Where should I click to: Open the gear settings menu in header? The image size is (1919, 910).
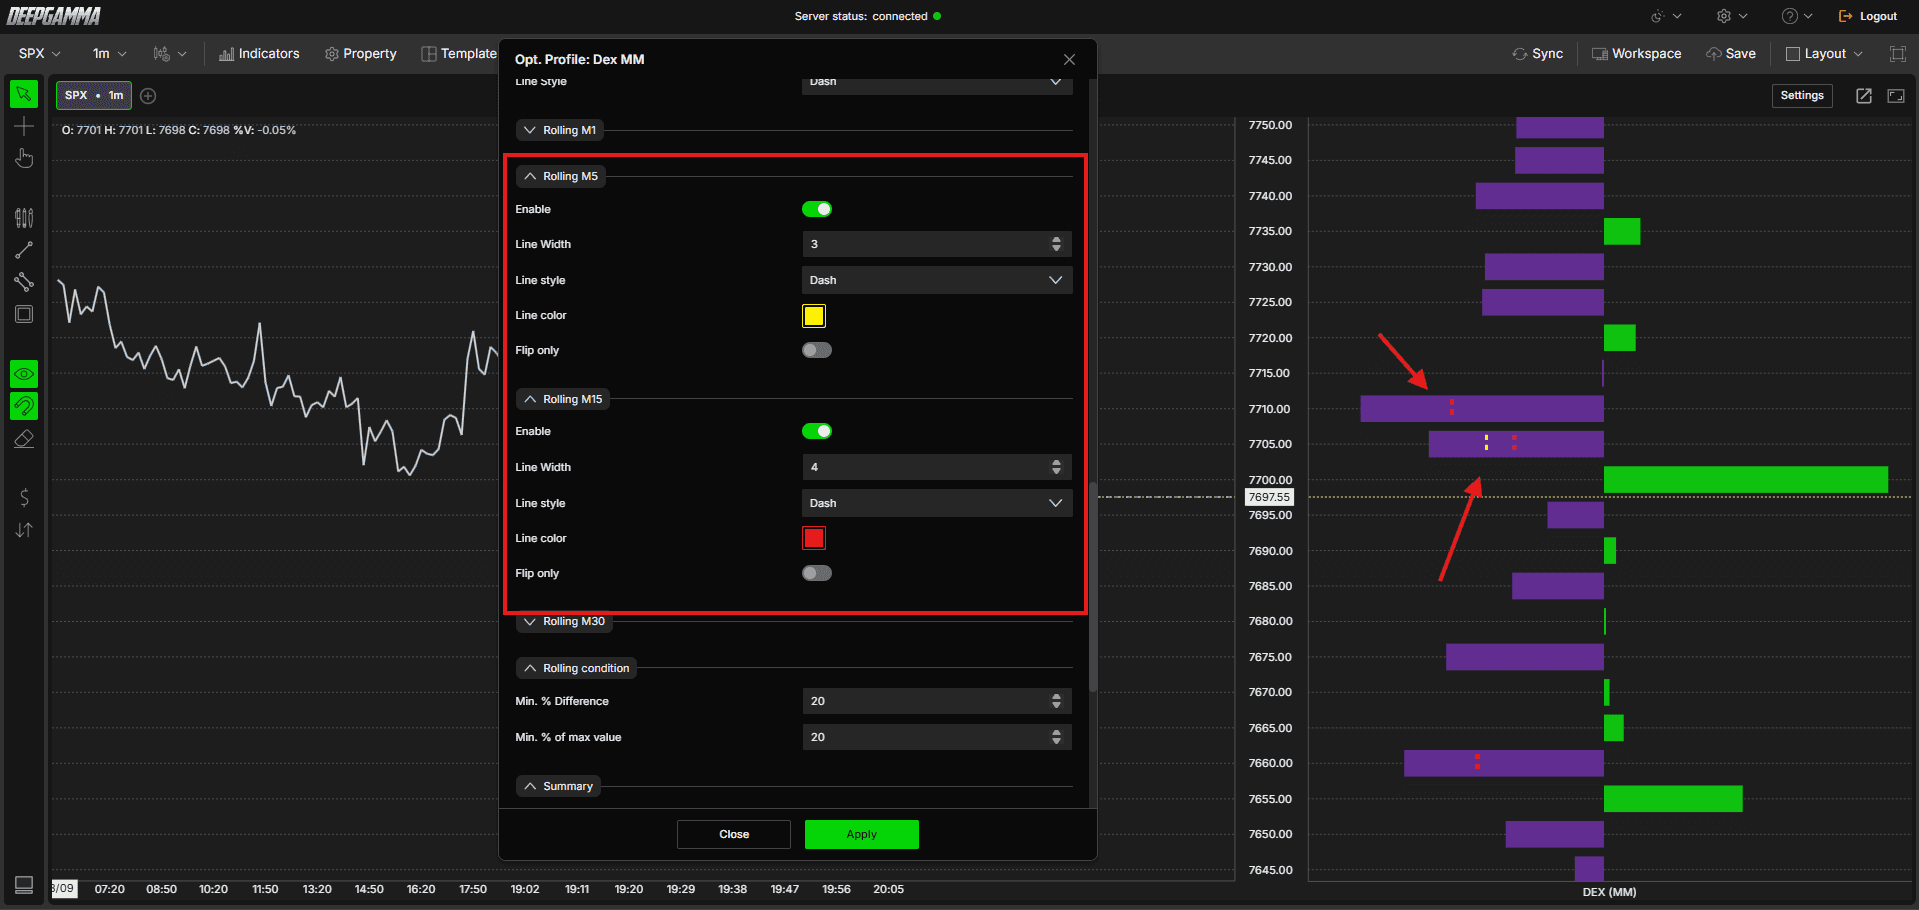point(1732,16)
